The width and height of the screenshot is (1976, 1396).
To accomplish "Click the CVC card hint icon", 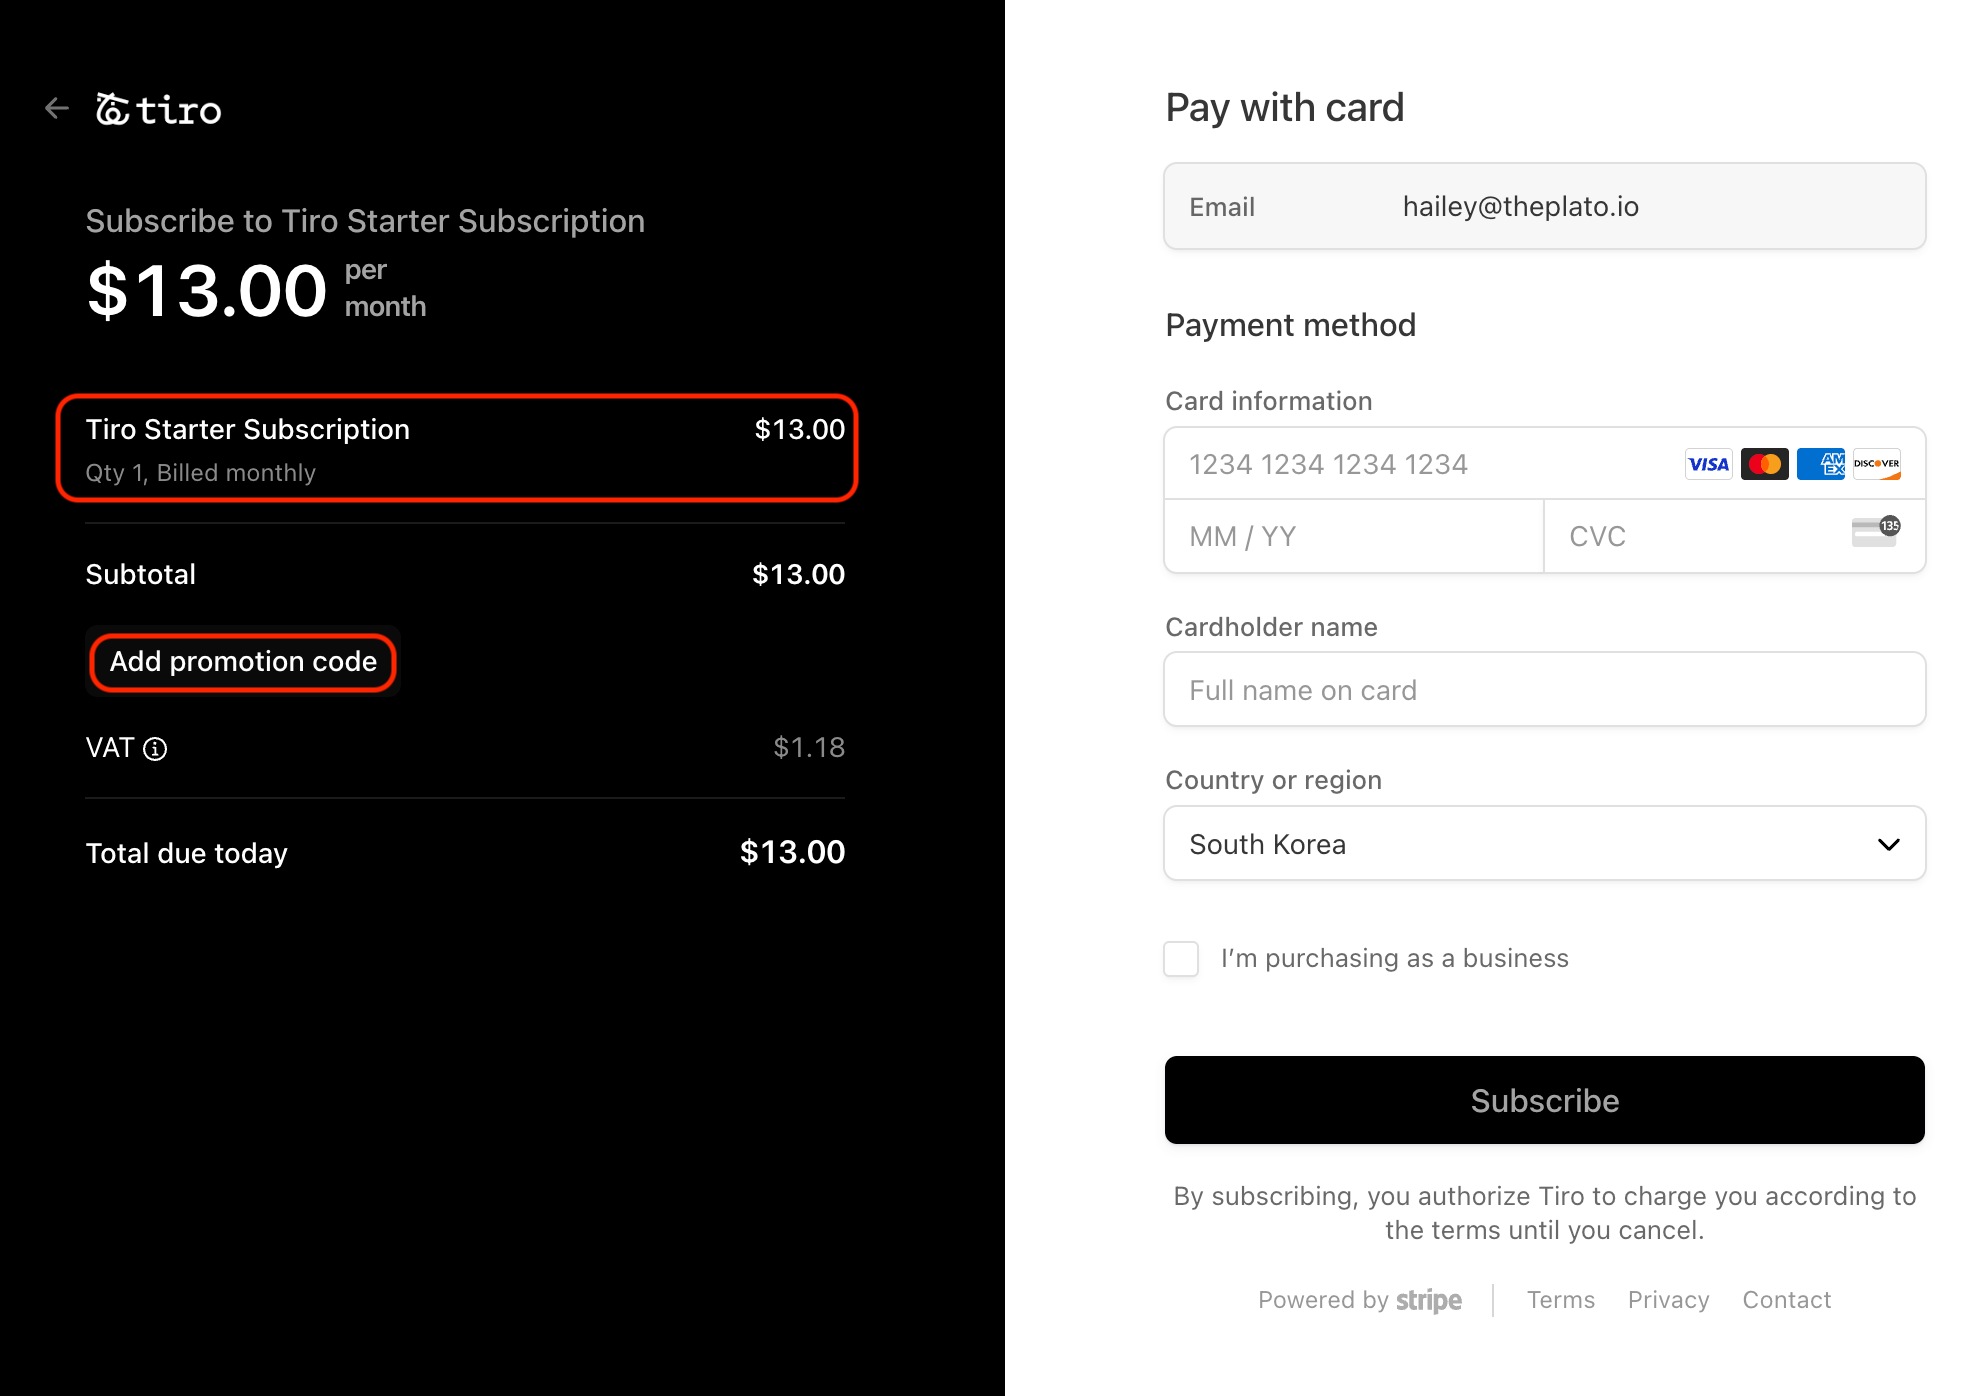I will point(1875,531).
